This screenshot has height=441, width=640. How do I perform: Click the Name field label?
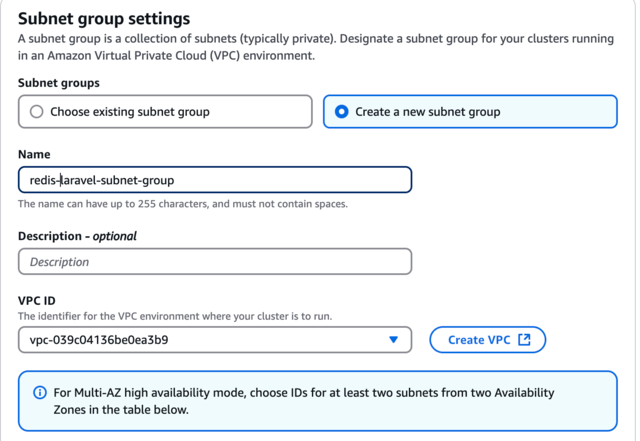click(x=34, y=154)
